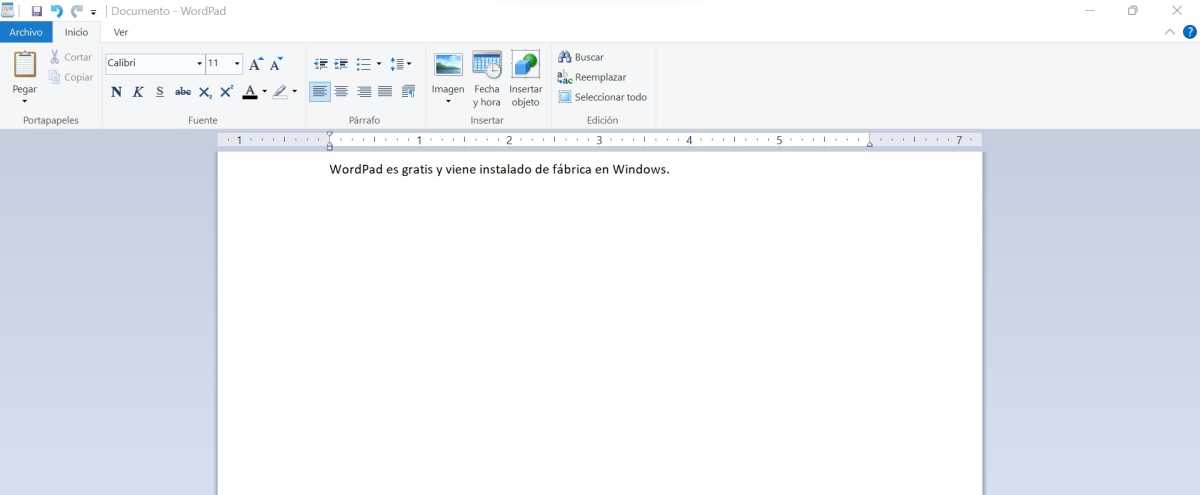Image resolution: width=1200 pixels, height=495 pixels.
Task: Click Seleccionar todo
Action: click(x=603, y=97)
